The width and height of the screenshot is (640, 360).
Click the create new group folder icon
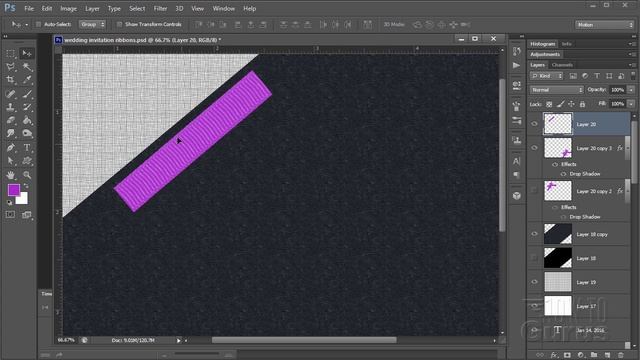coord(594,355)
